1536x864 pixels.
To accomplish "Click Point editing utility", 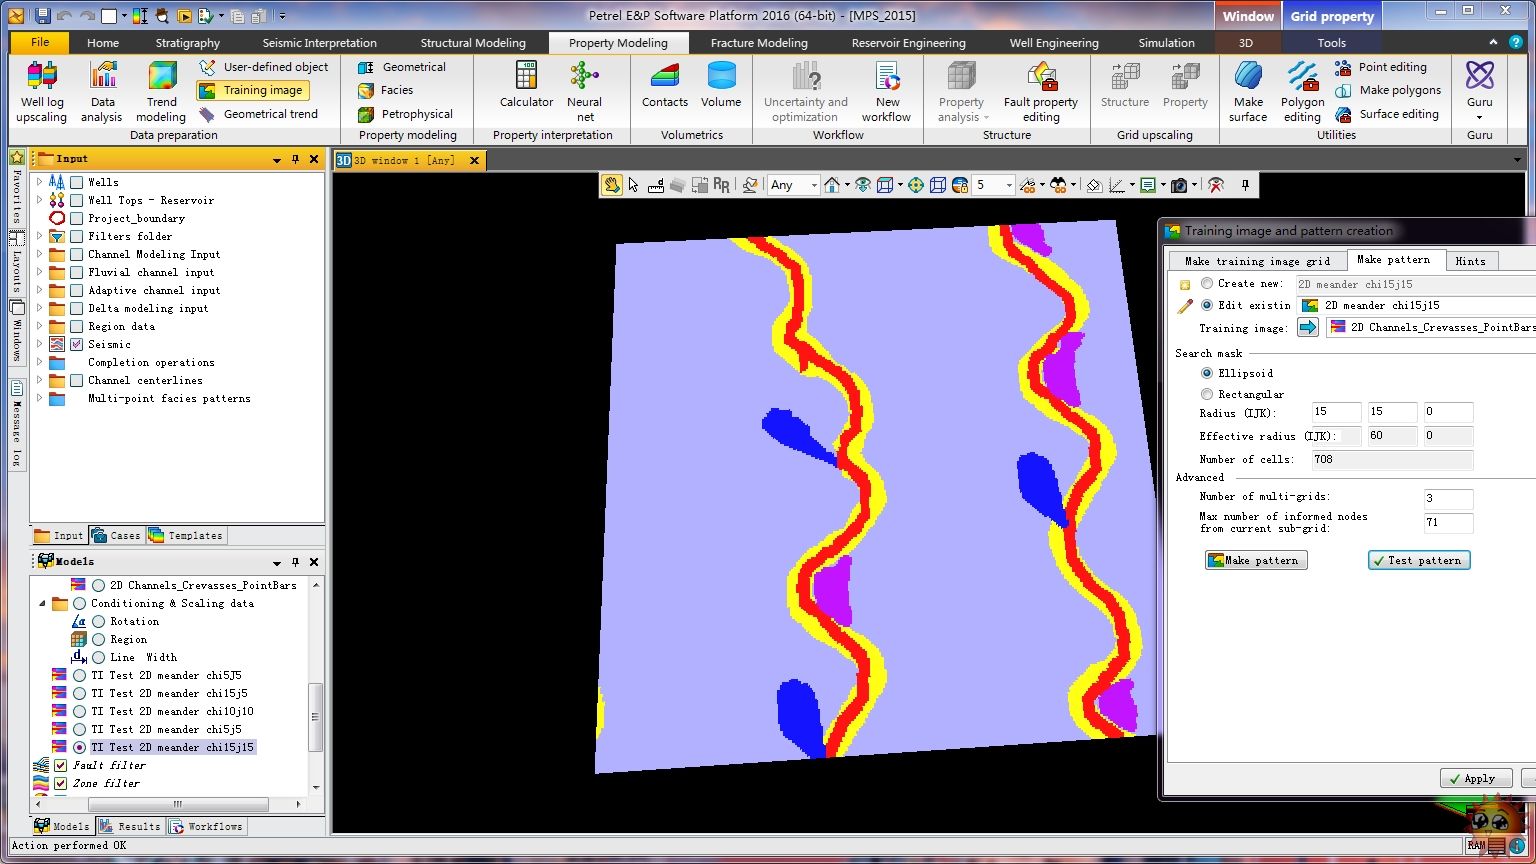I will [1382, 67].
